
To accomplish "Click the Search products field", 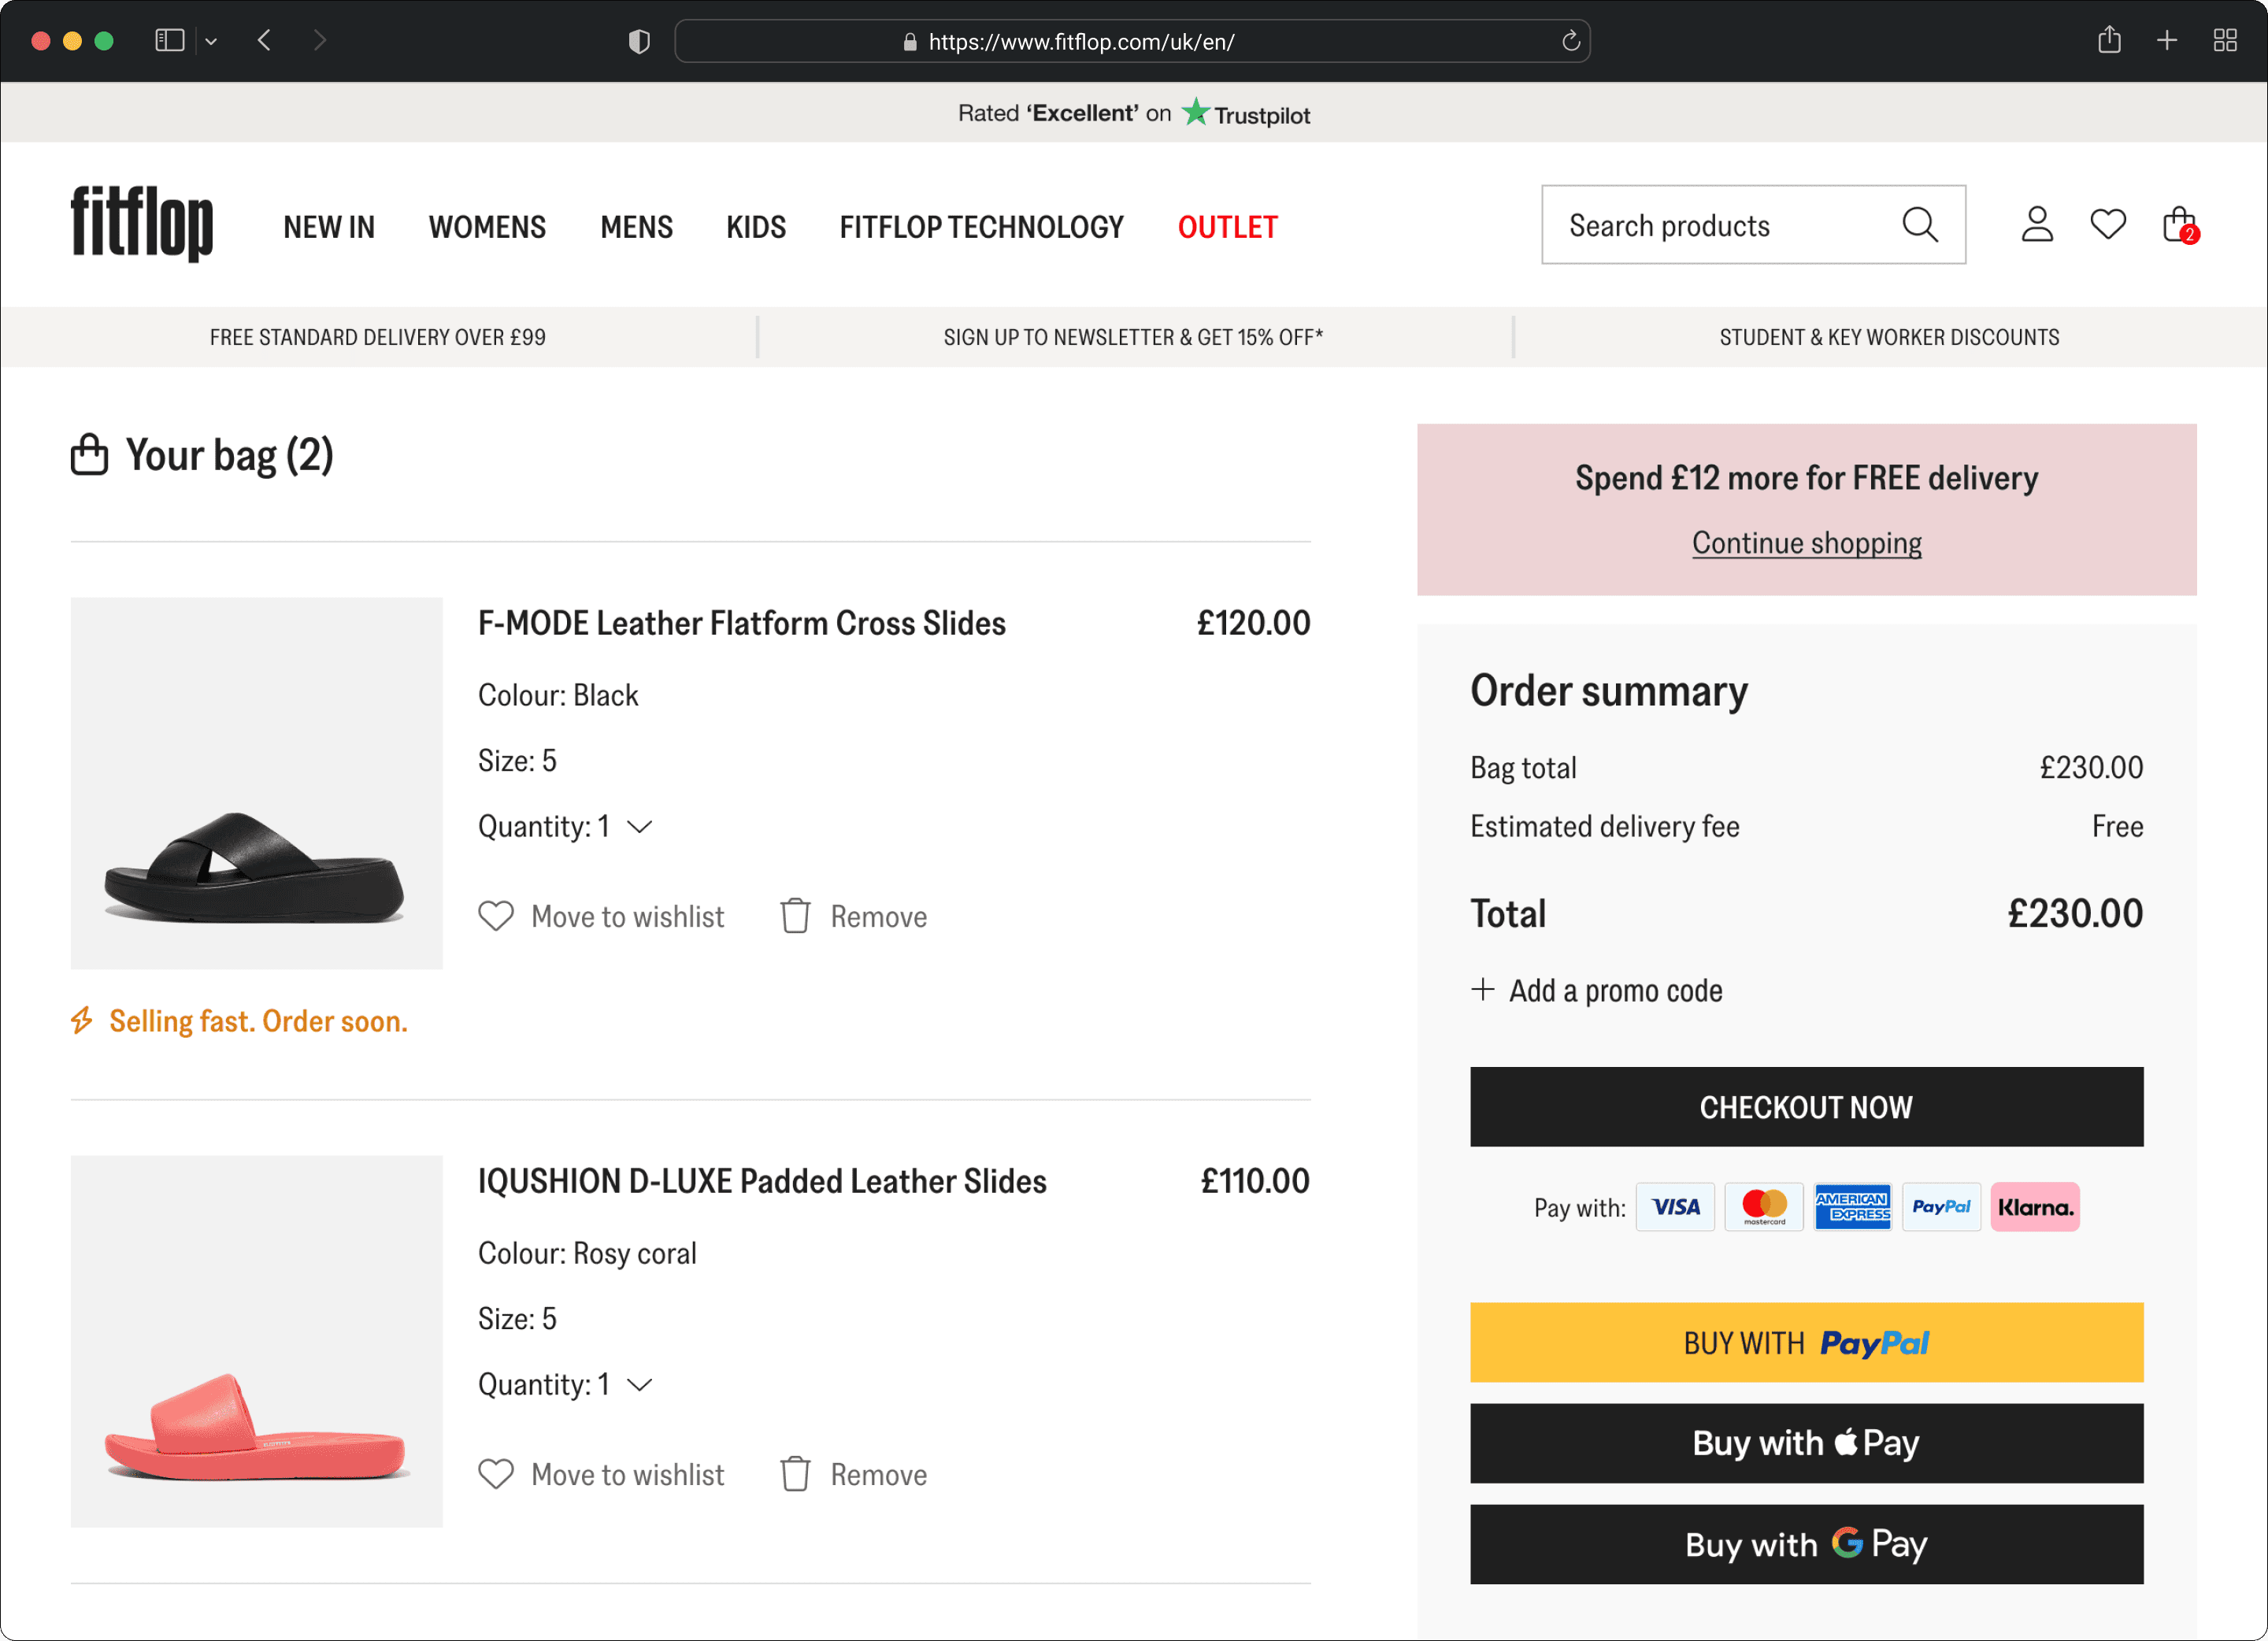I will [x=1752, y=225].
